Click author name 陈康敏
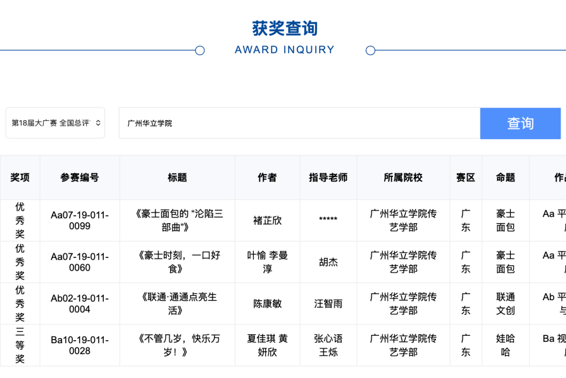The width and height of the screenshot is (566, 378). click(267, 304)
